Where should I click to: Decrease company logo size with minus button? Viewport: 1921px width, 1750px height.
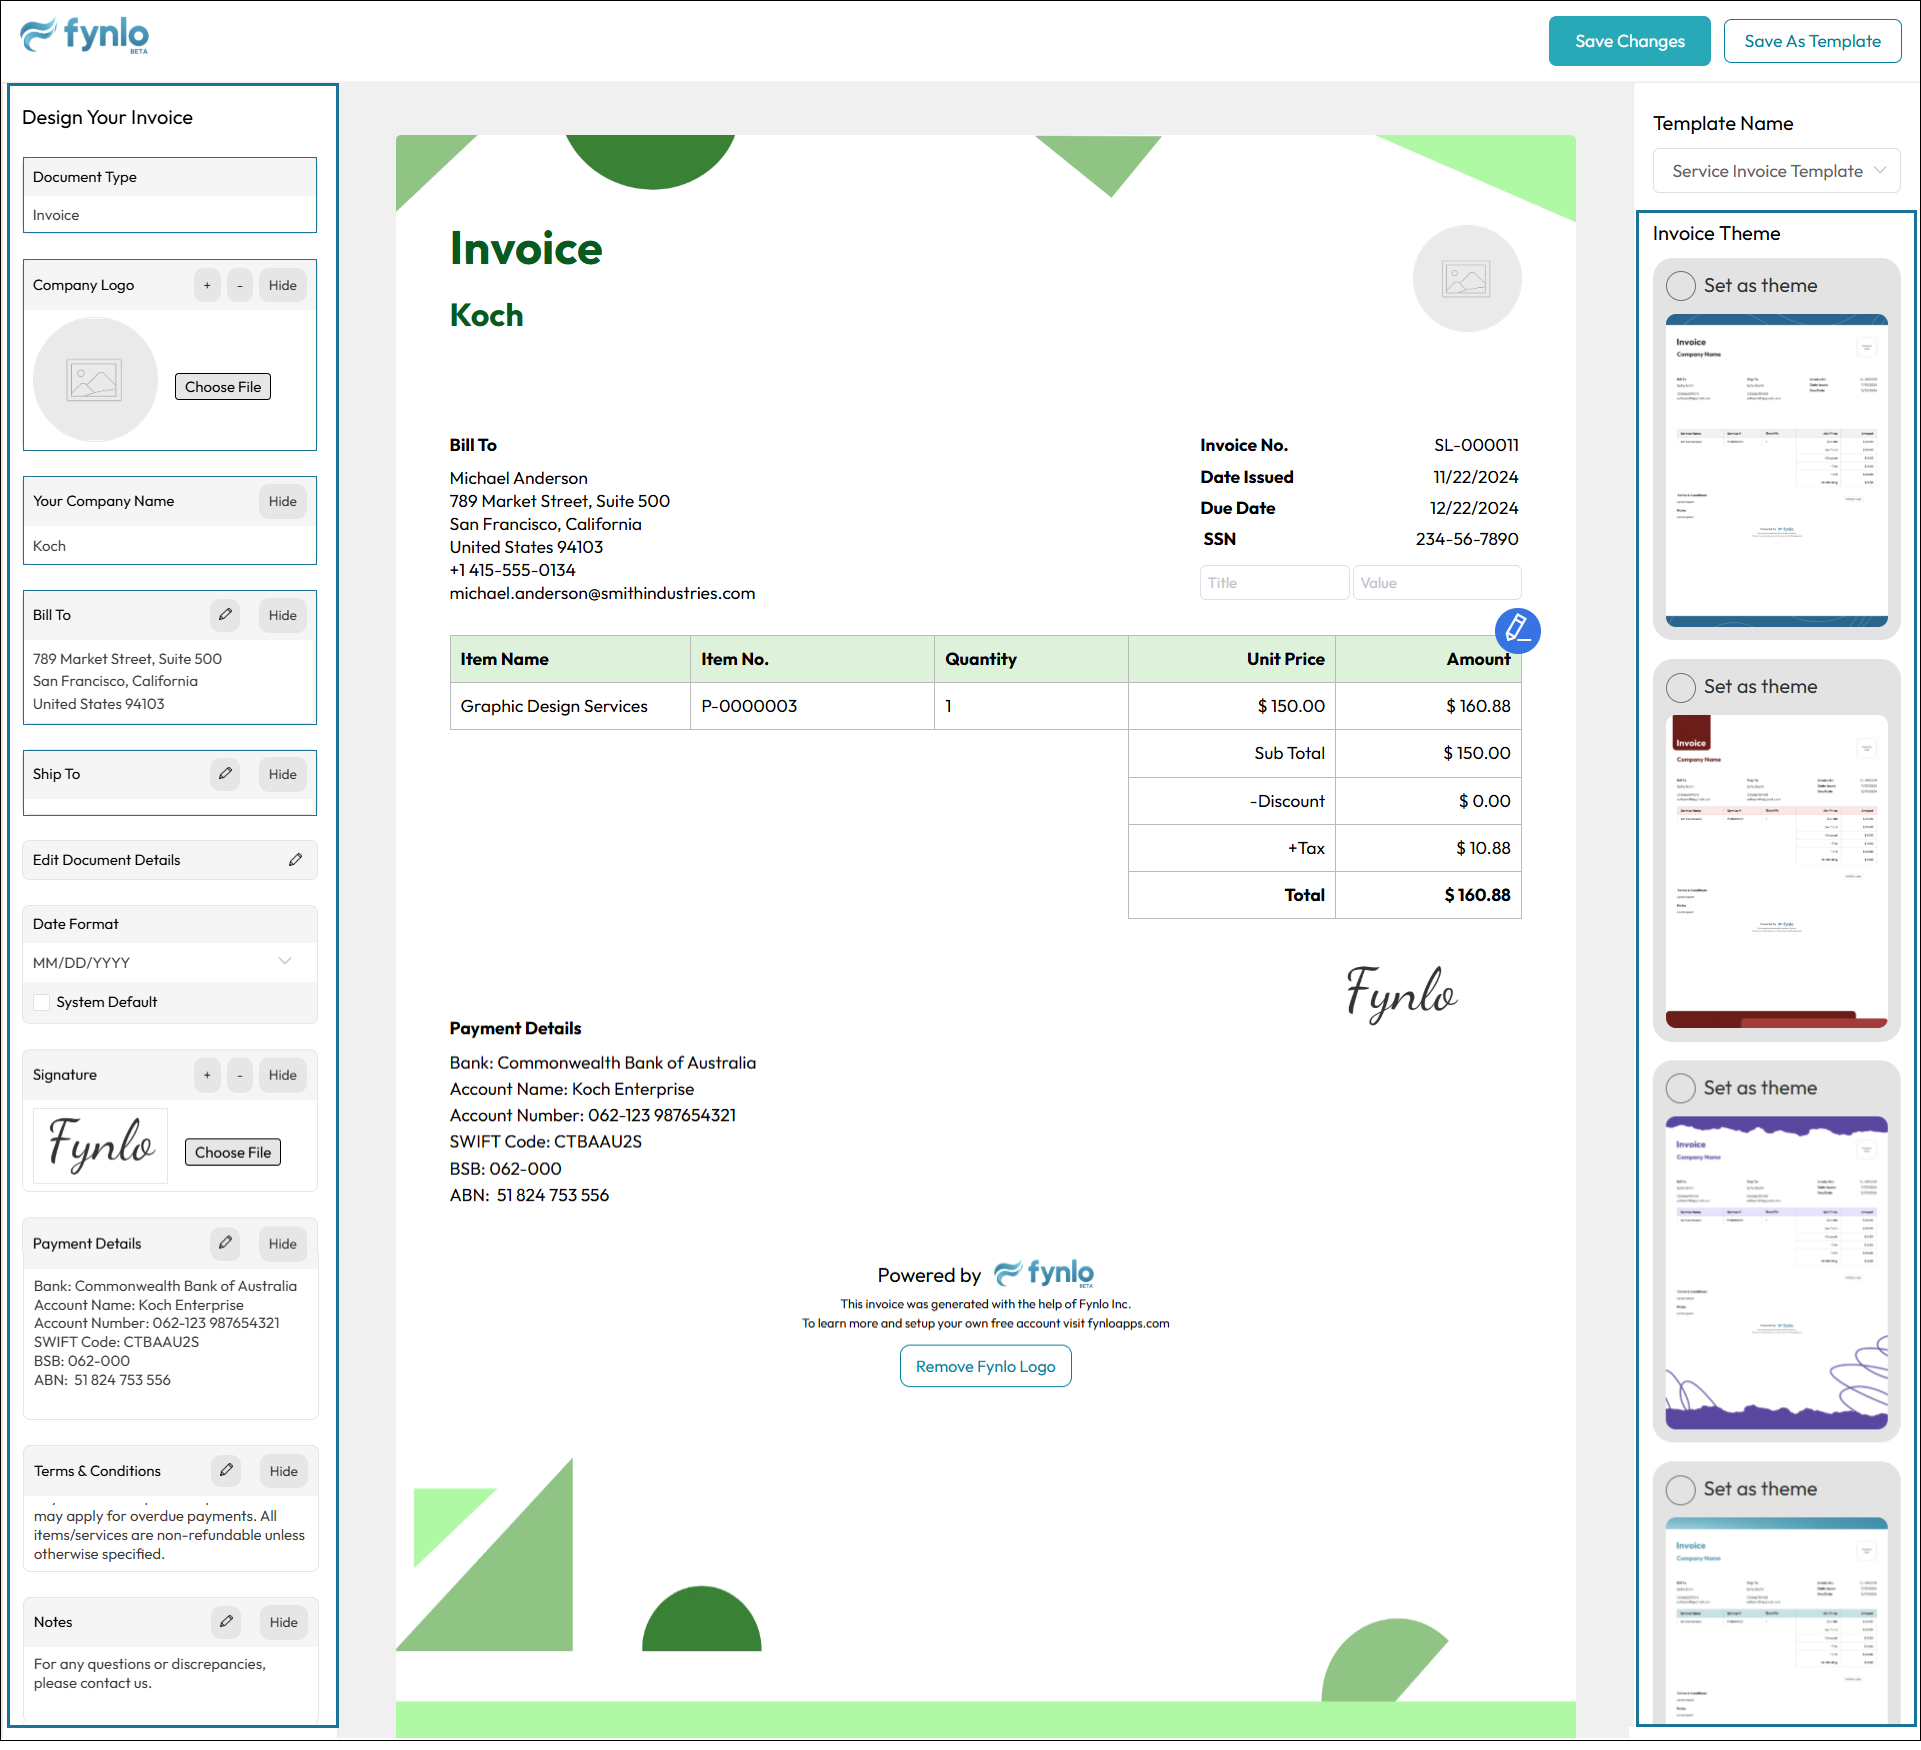tap(240, 285)
